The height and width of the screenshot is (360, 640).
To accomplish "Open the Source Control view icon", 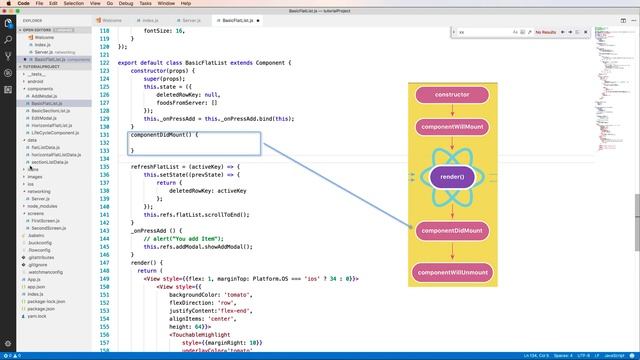I will (8, 56).
